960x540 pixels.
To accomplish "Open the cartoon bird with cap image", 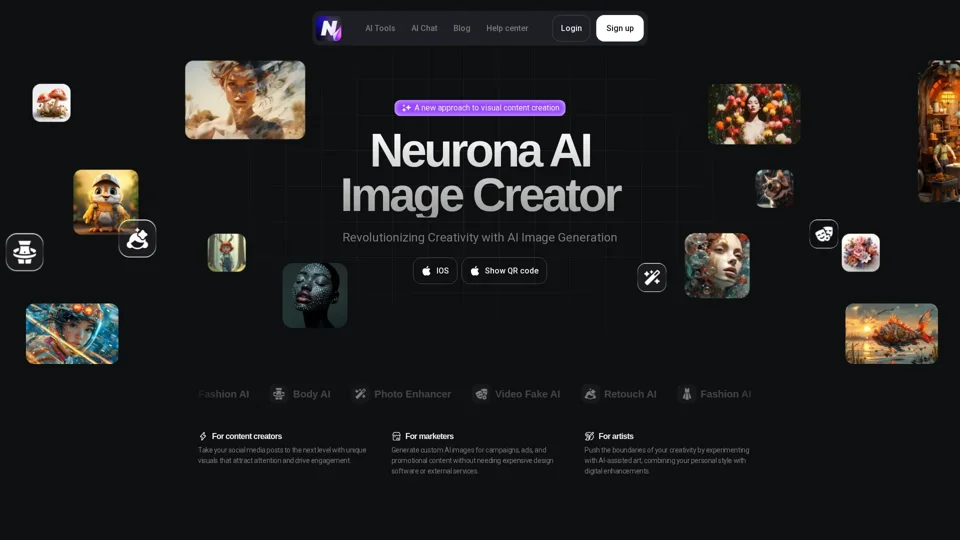I will (x=106, y=201).
